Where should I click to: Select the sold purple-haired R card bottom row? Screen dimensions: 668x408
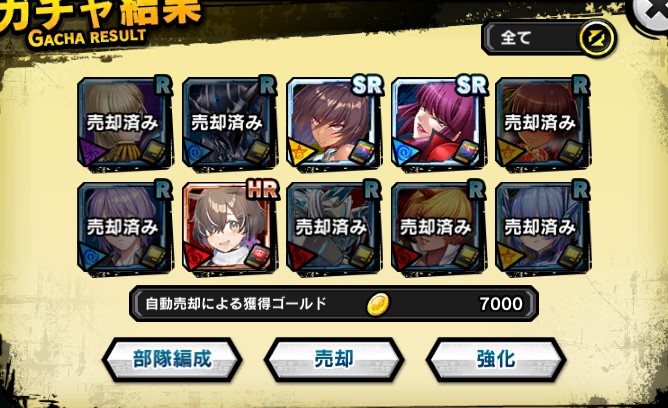[126, 229]
